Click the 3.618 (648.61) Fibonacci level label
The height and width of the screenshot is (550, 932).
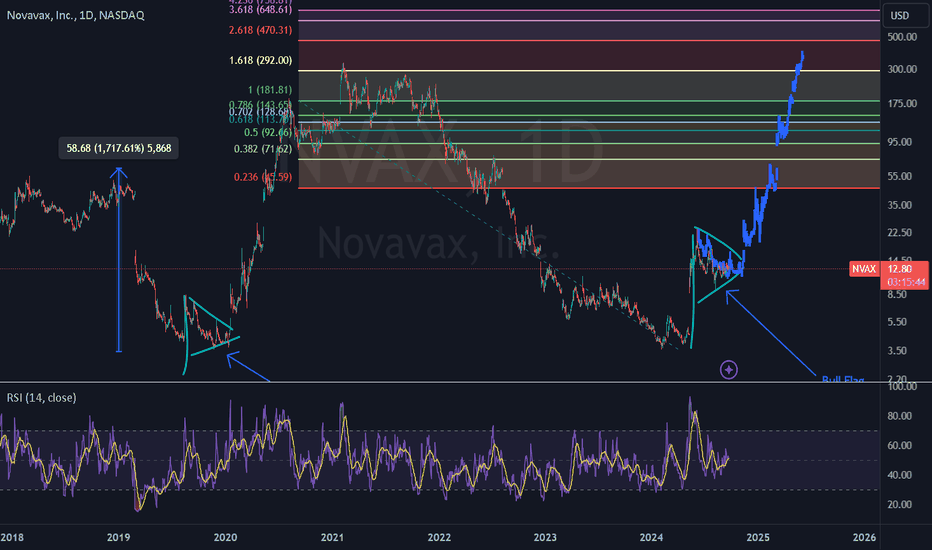coord(260,10)
